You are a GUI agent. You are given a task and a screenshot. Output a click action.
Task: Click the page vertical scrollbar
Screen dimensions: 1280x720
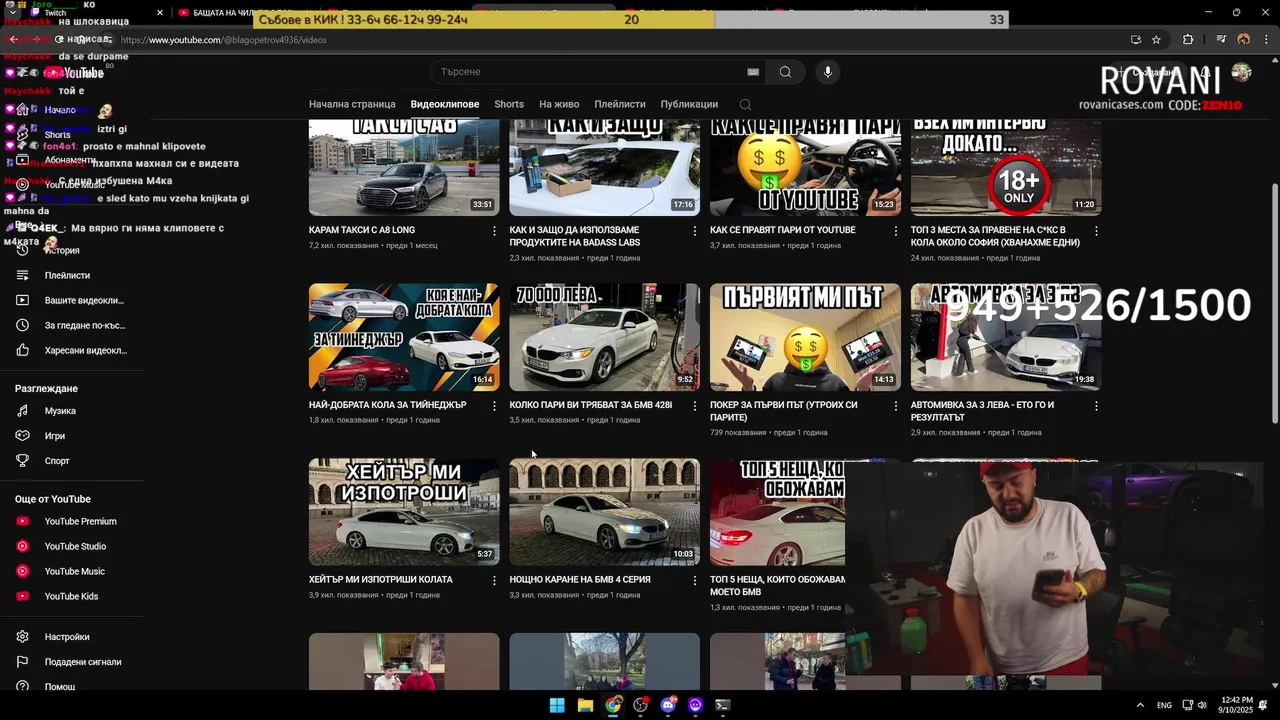pyautogui.click(x=1274, y=303)
